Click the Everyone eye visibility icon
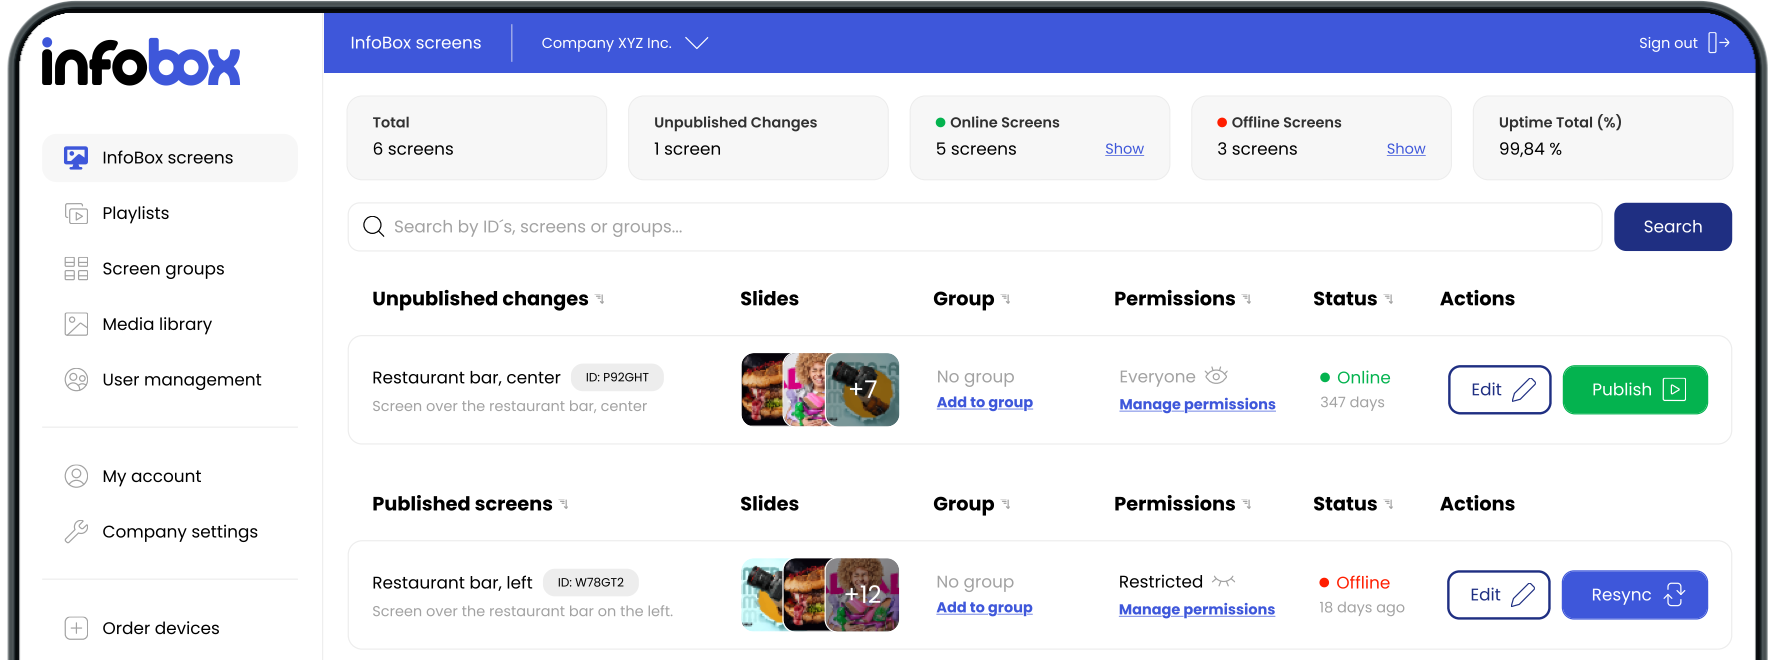The height and width of the screenshot is (660, 1774). (1216, 376)
